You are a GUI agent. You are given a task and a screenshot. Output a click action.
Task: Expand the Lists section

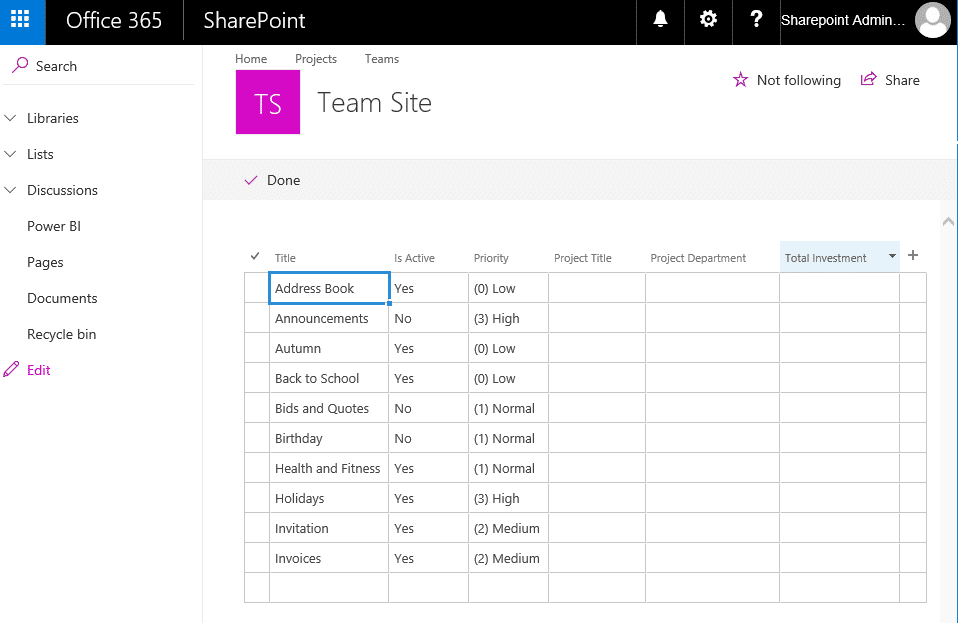coord(10,154)
